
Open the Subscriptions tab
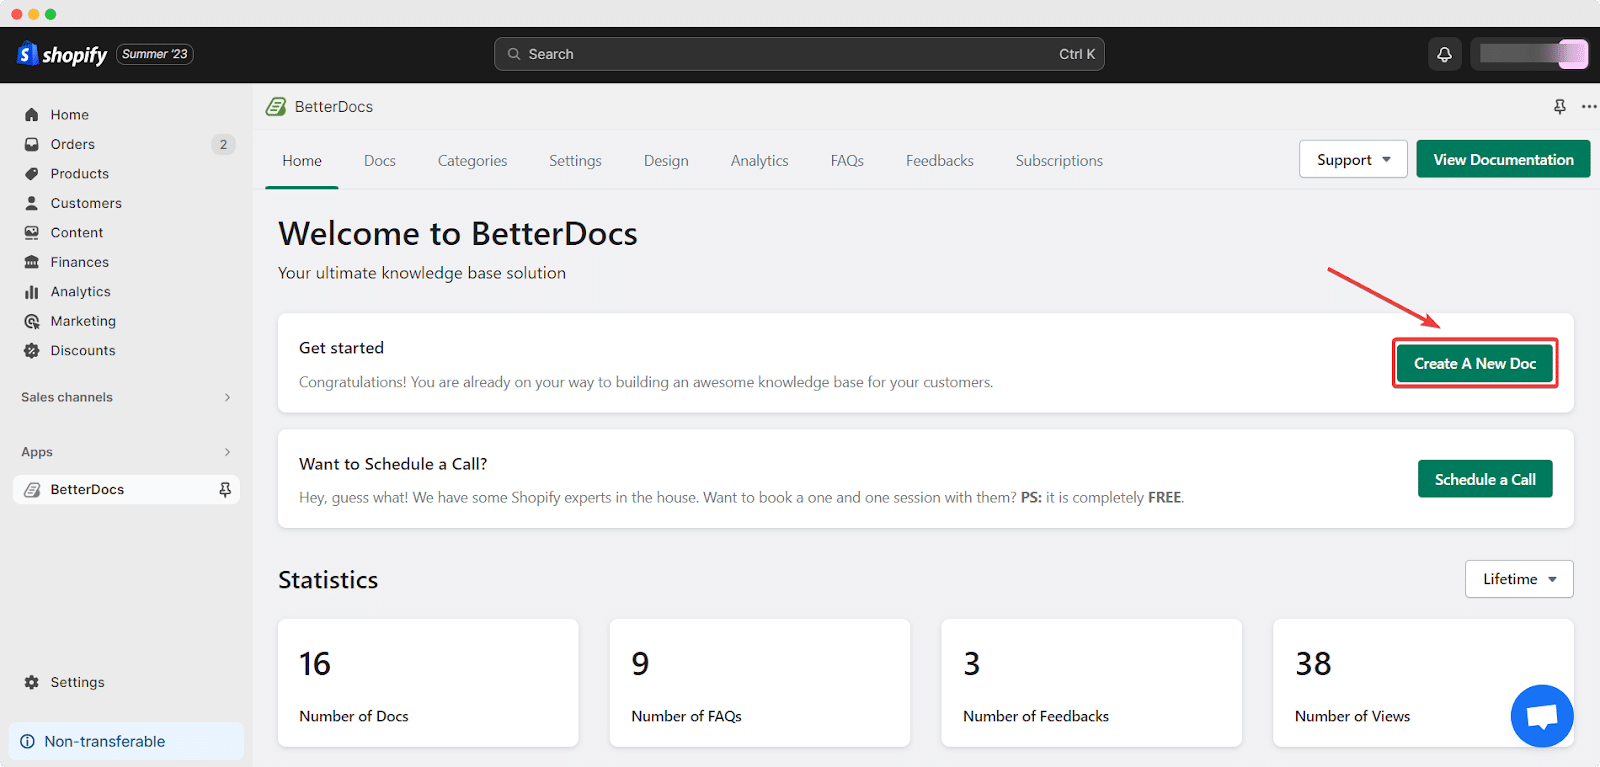(x=1059, y=161)
